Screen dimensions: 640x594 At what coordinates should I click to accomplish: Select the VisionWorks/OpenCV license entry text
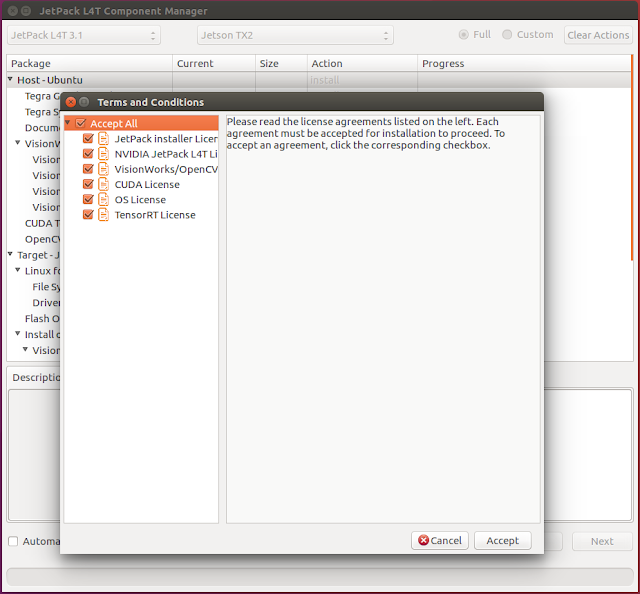click(166, 169)
